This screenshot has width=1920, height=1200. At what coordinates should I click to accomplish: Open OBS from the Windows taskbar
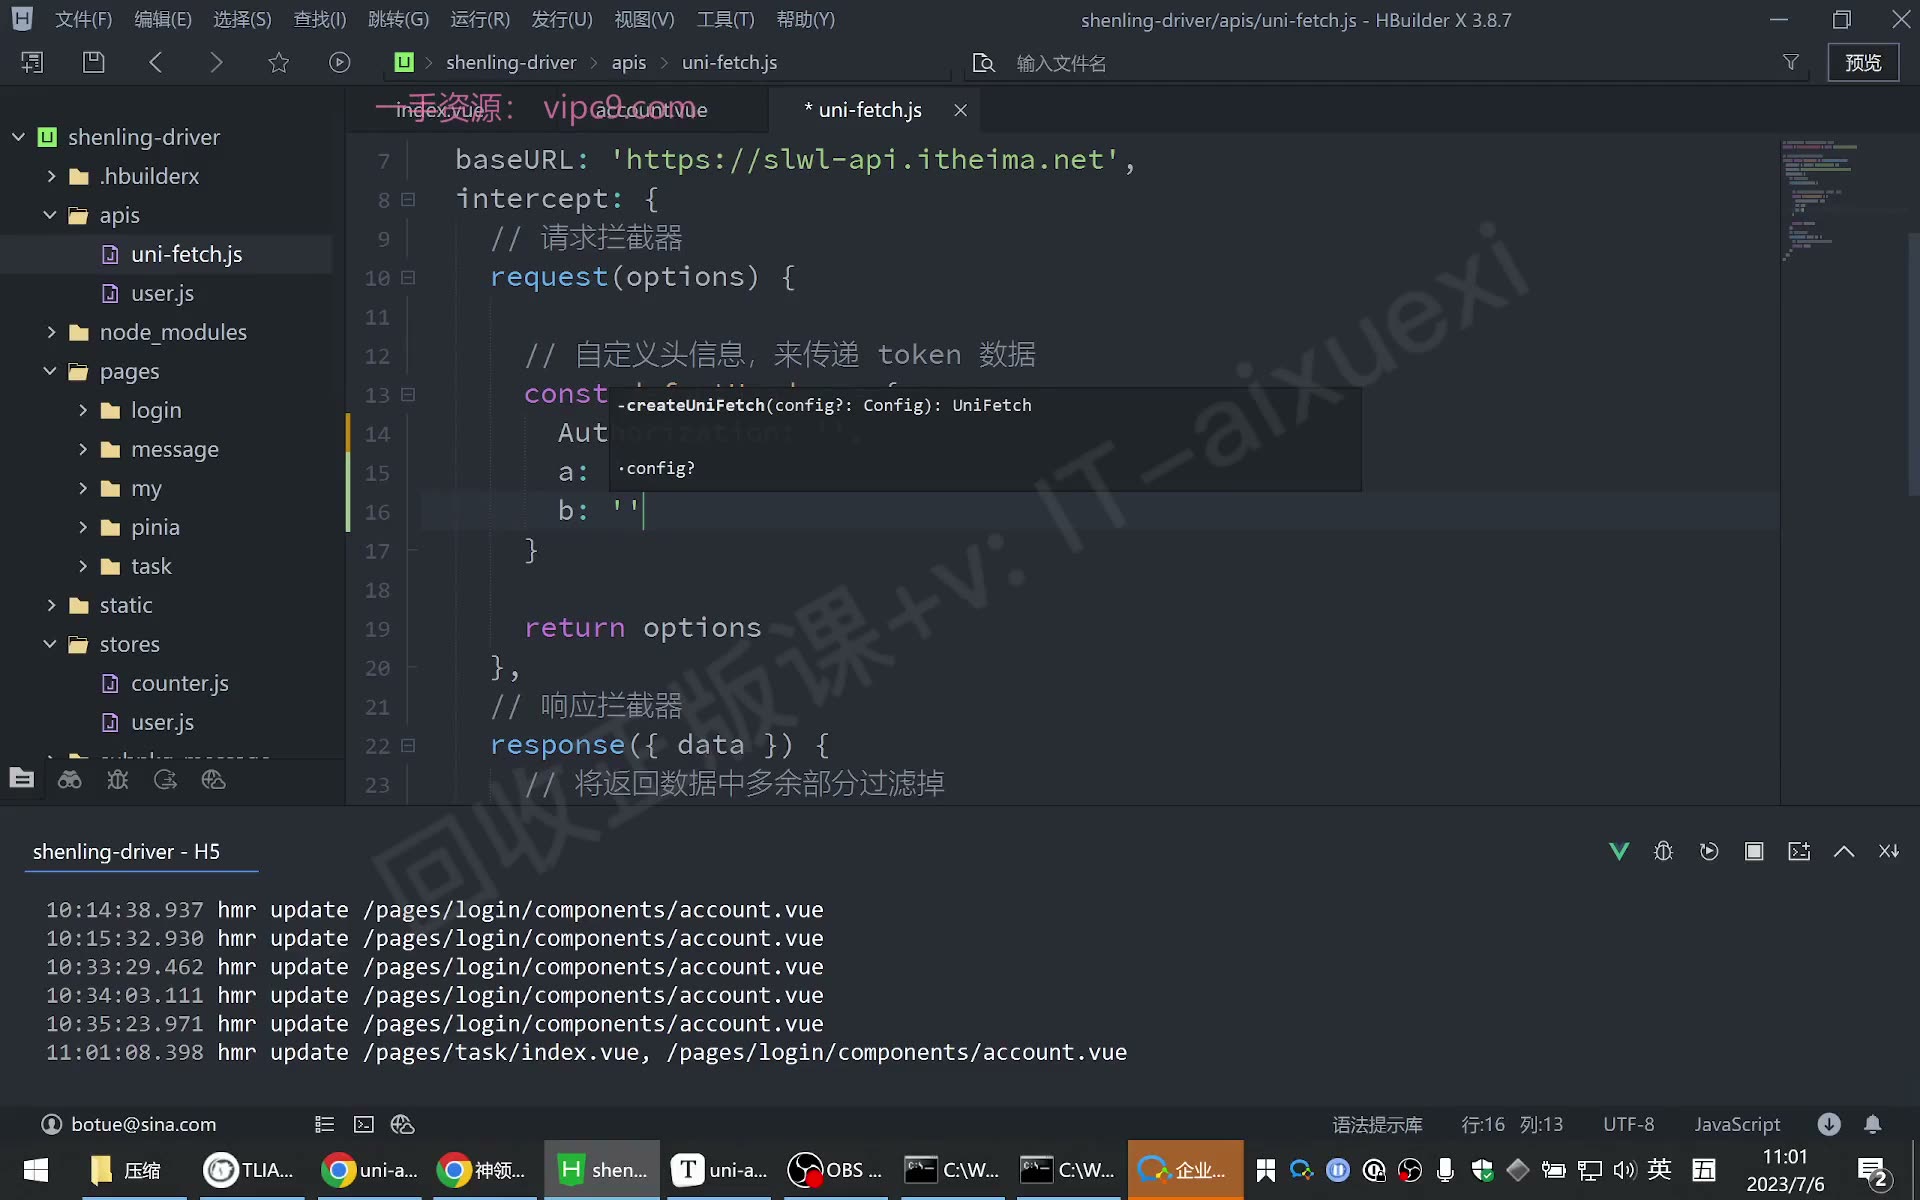835,1169
